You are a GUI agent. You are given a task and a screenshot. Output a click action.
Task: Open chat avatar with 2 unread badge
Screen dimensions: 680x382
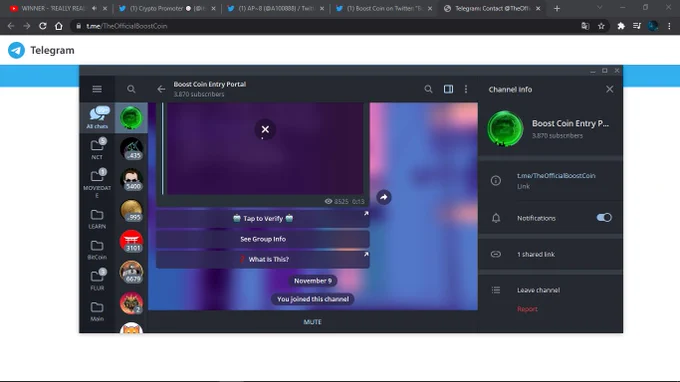[x=131, y=303]
